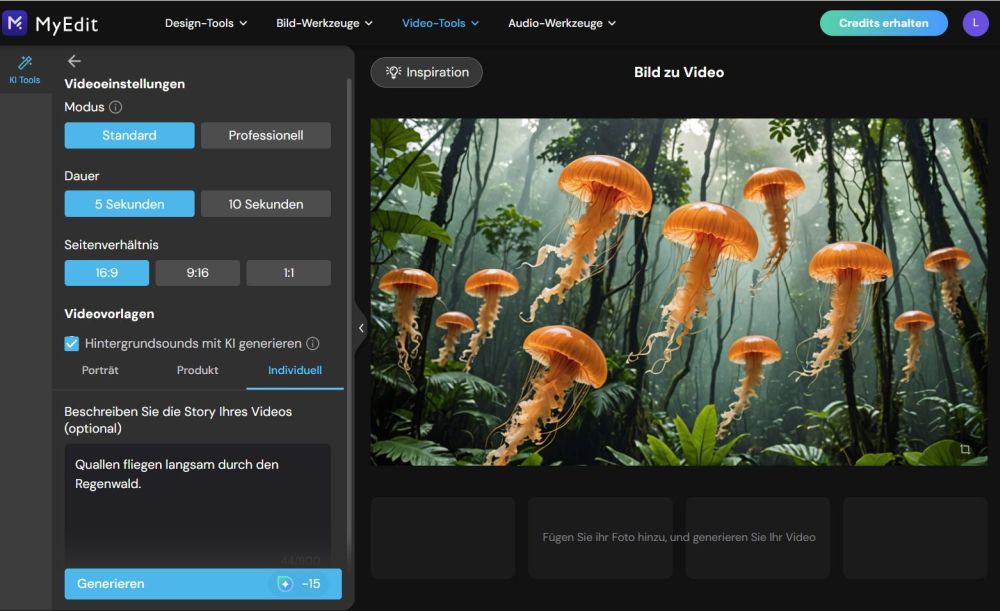Open the Inspiration button
Screen dimensions: 1000x611
click(427, 73)
